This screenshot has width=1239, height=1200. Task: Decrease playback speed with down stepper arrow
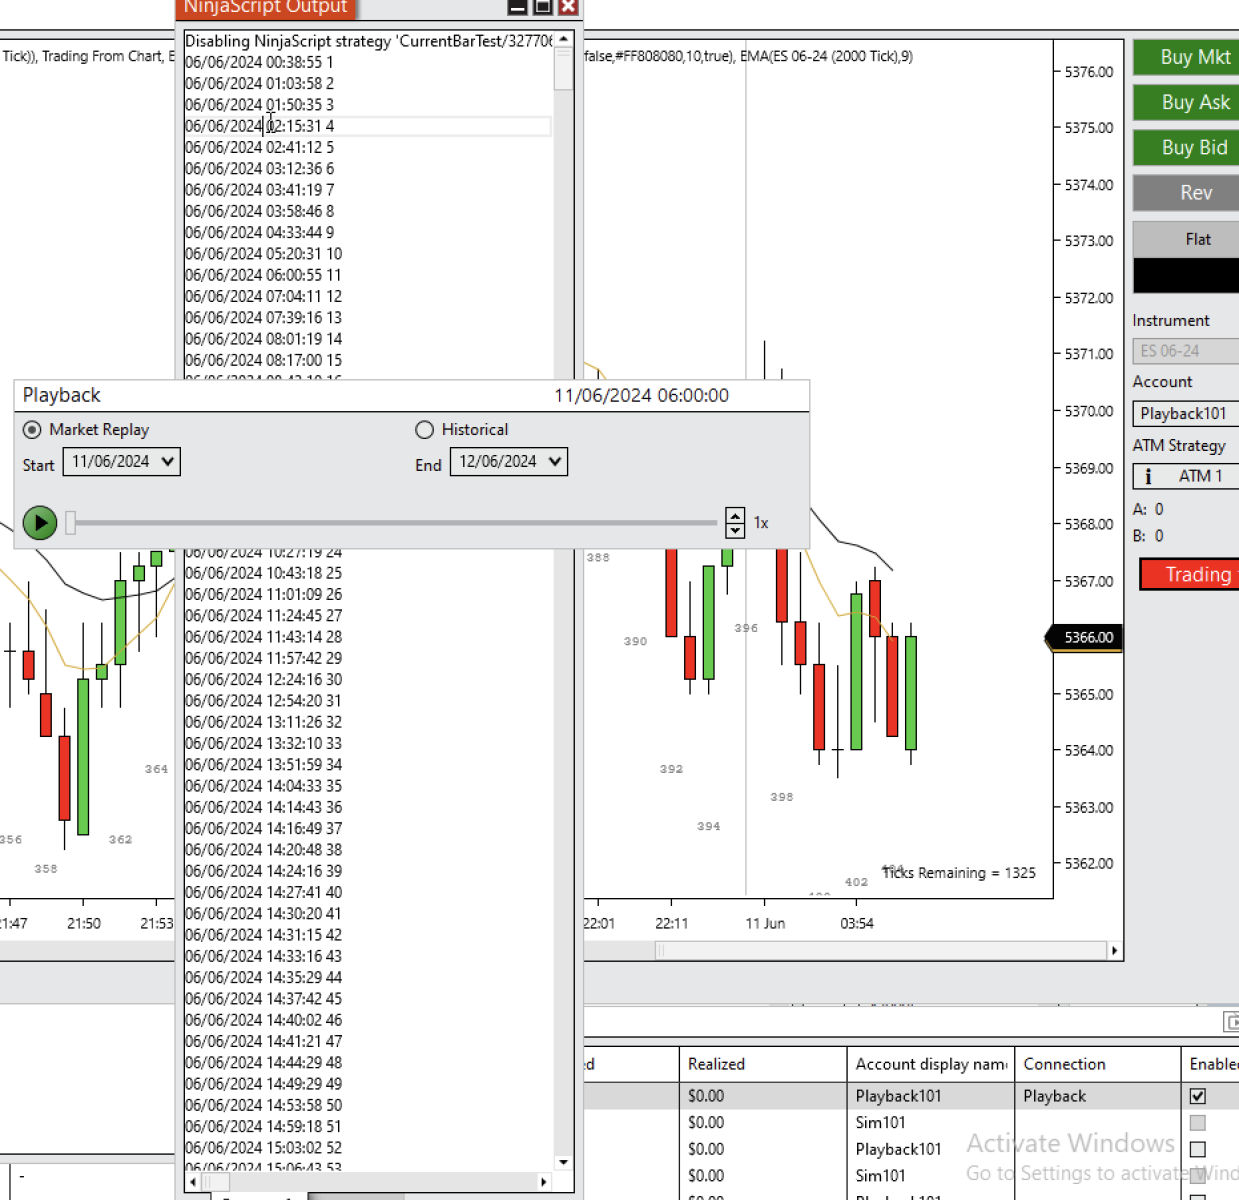tap(735, 530)
